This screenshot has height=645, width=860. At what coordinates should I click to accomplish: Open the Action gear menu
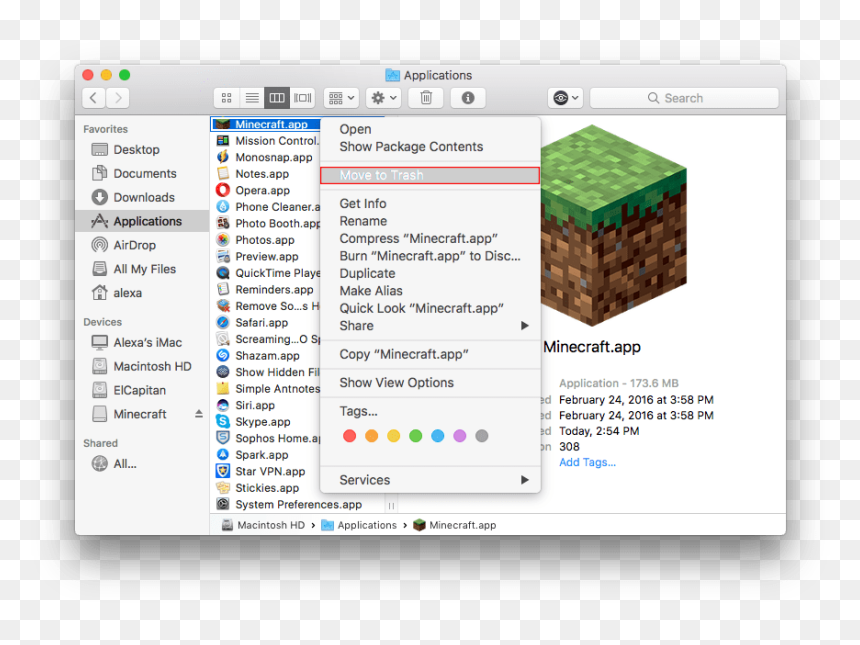click(383, 98)
